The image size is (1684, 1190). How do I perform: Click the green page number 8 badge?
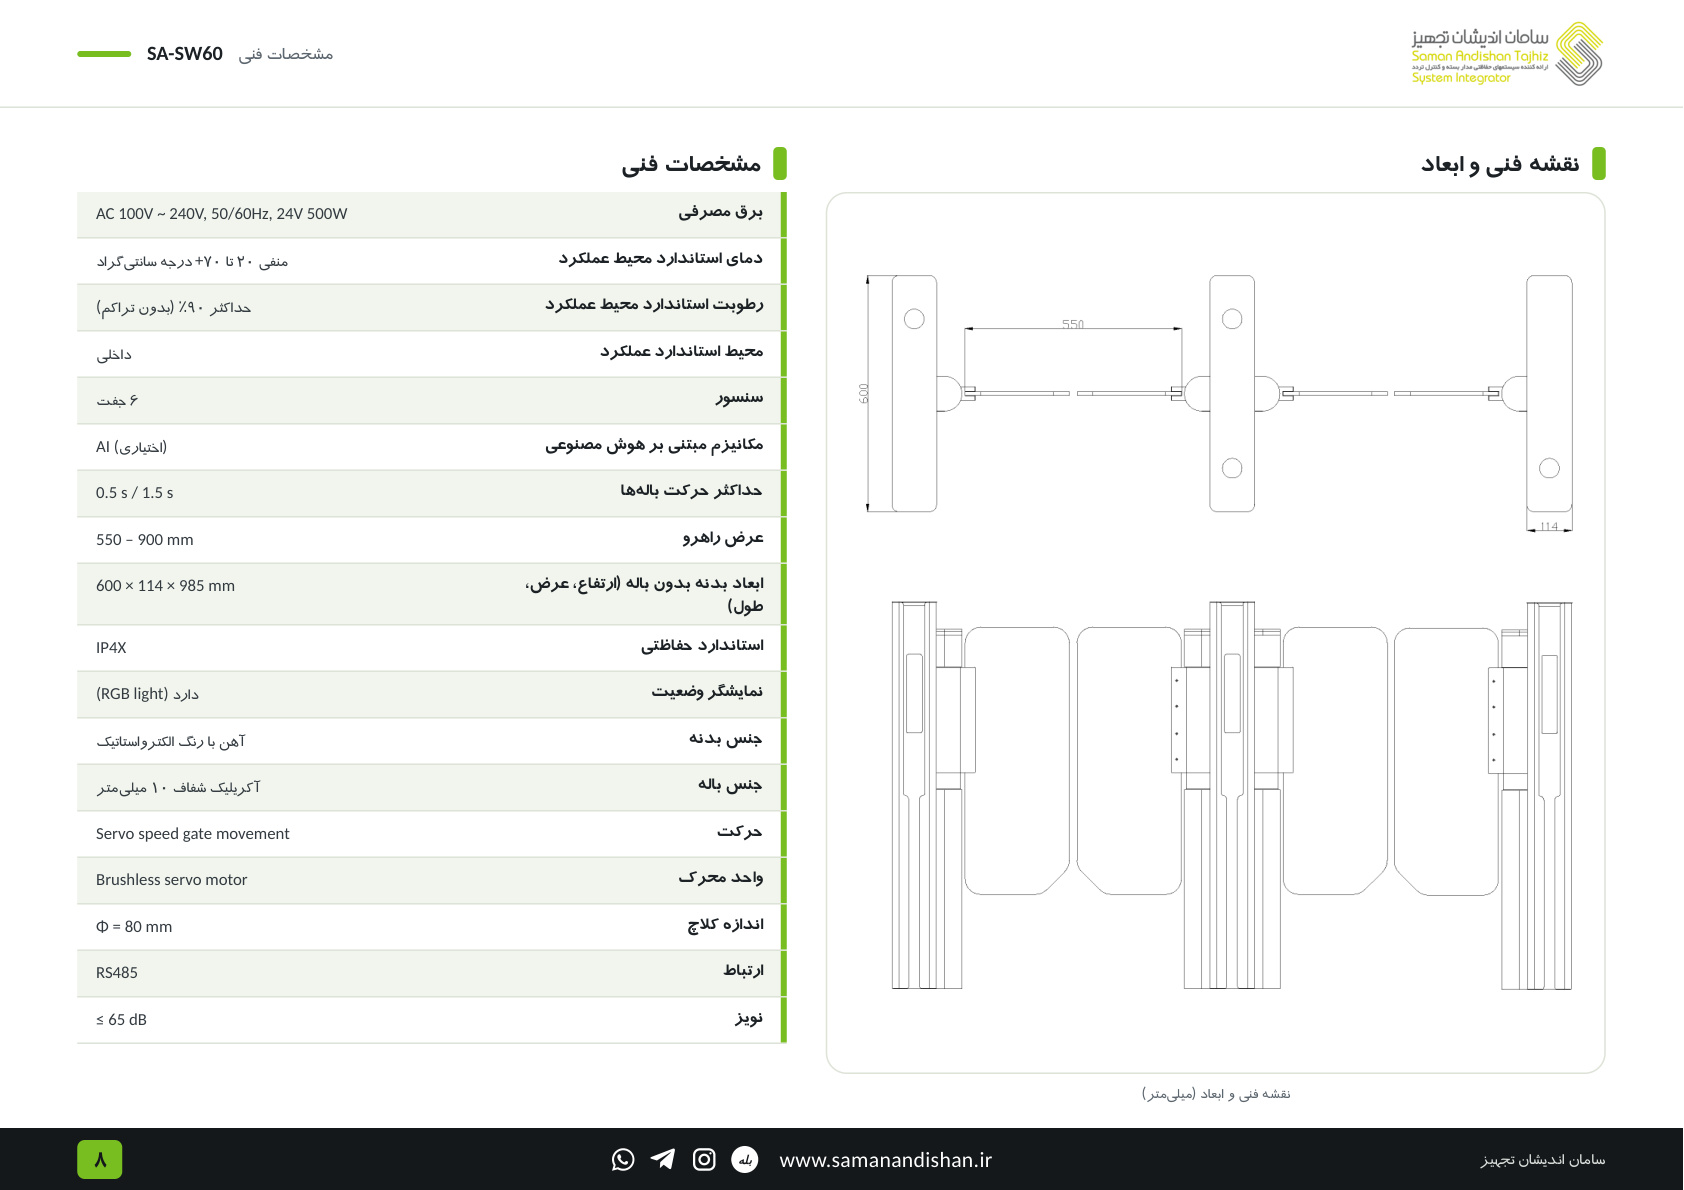(x=100, y=1160)
